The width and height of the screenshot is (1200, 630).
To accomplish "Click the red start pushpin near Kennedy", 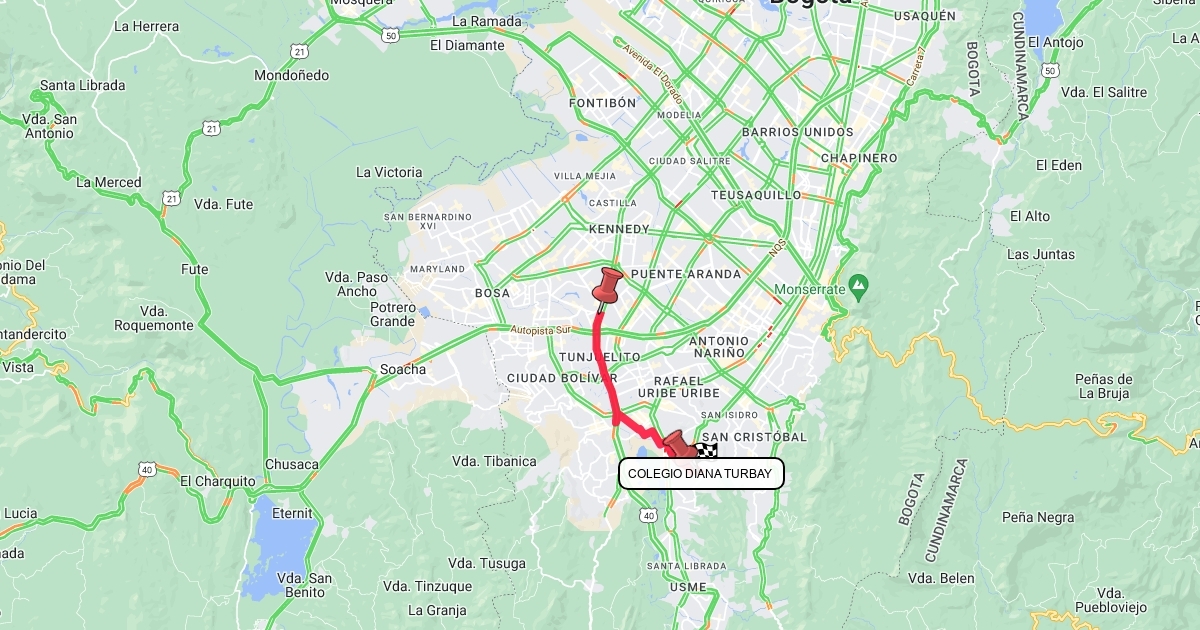I will coord(606,287).
